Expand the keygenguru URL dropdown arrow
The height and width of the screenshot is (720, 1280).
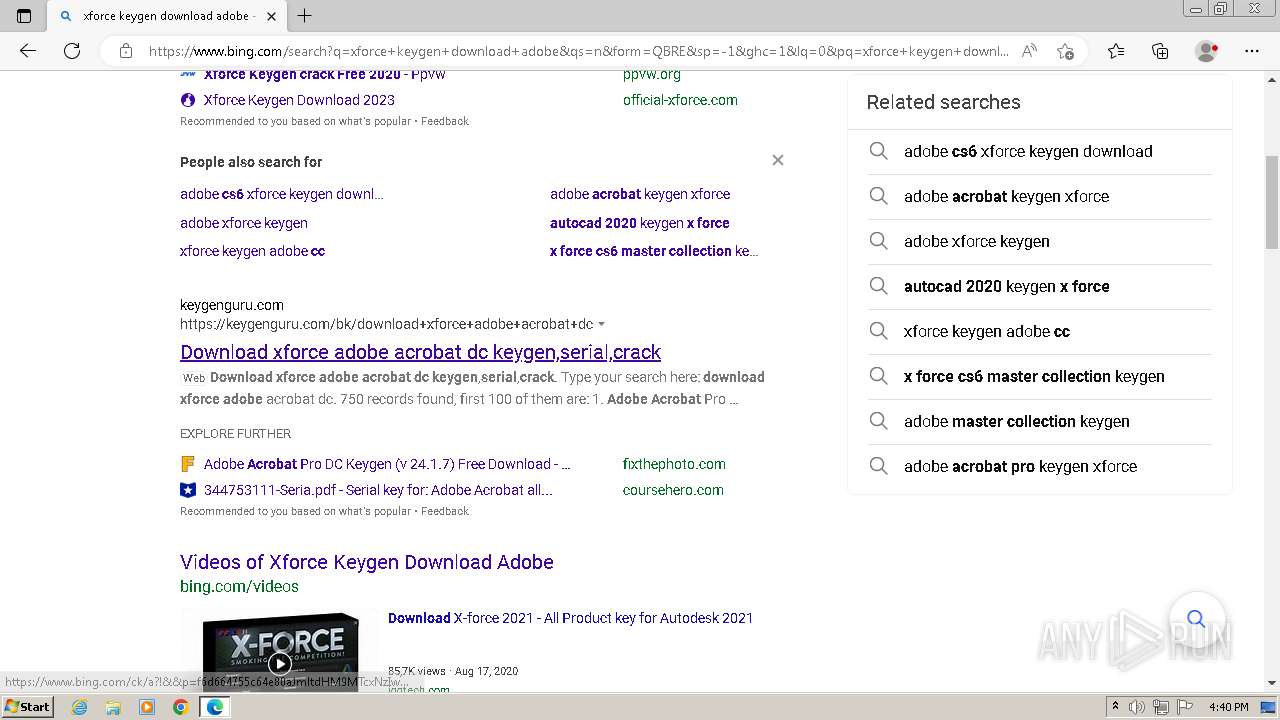(x=601, y=324)
